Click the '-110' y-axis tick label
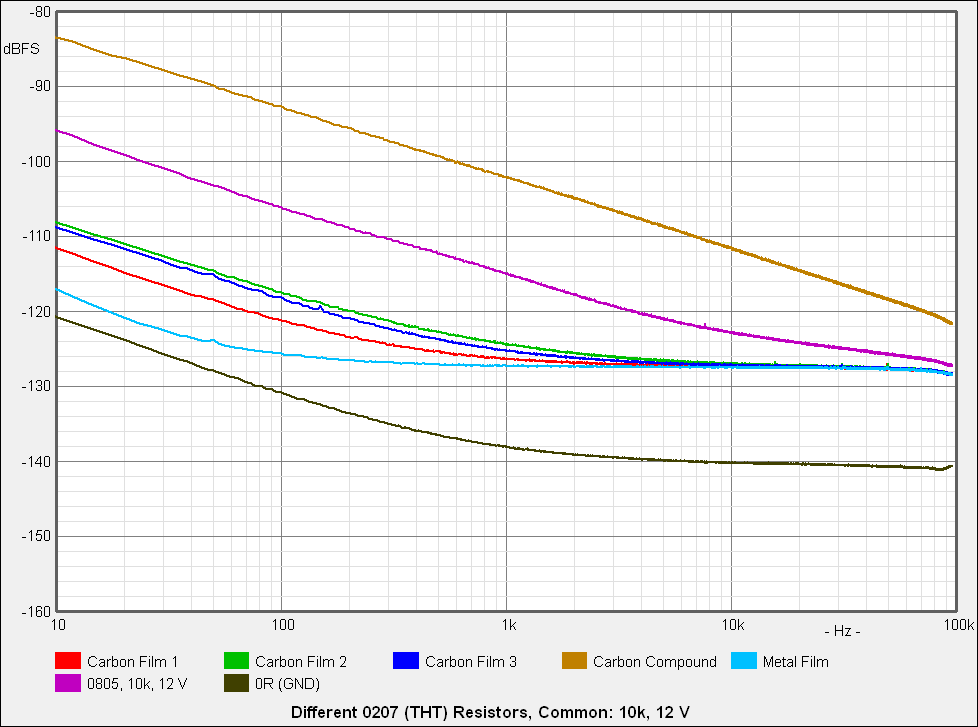 coord(37,236)
